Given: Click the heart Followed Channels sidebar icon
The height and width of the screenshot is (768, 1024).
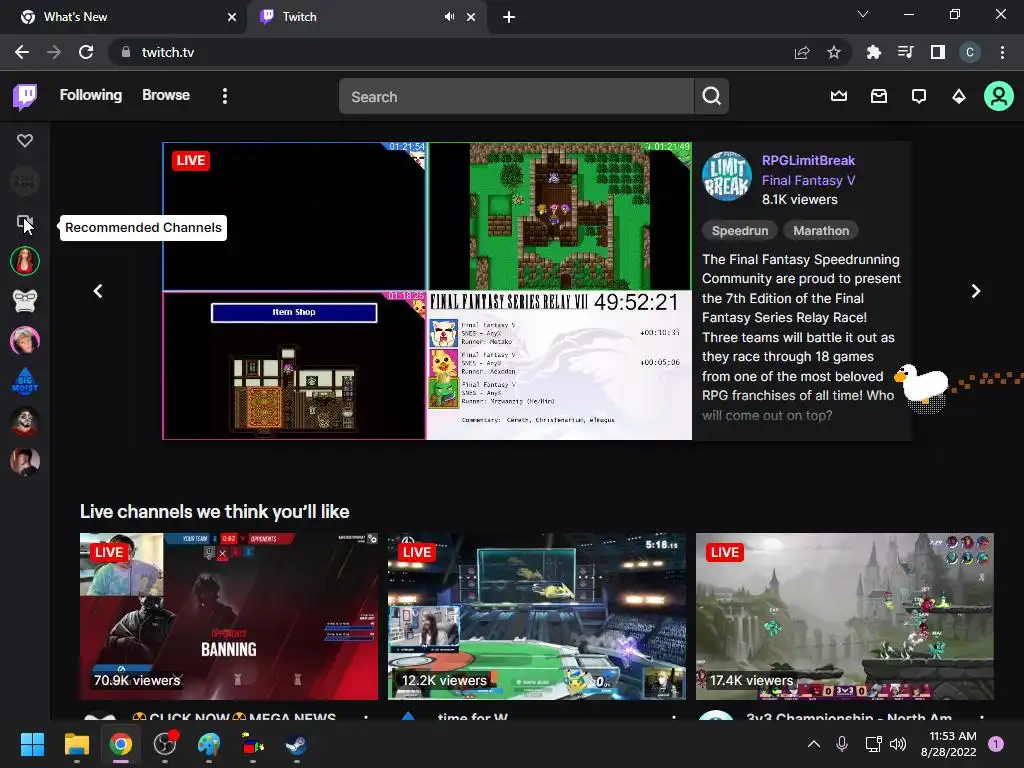Looking at the screenshot, I should [x=25, y=140].
